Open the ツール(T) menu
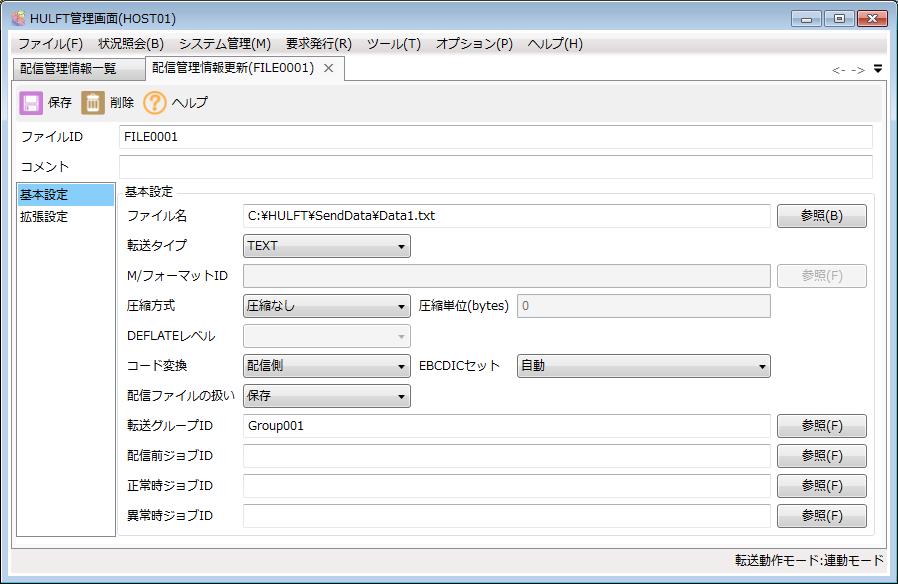The width and height of the screenshot is (898, 584). click(393, 44)
